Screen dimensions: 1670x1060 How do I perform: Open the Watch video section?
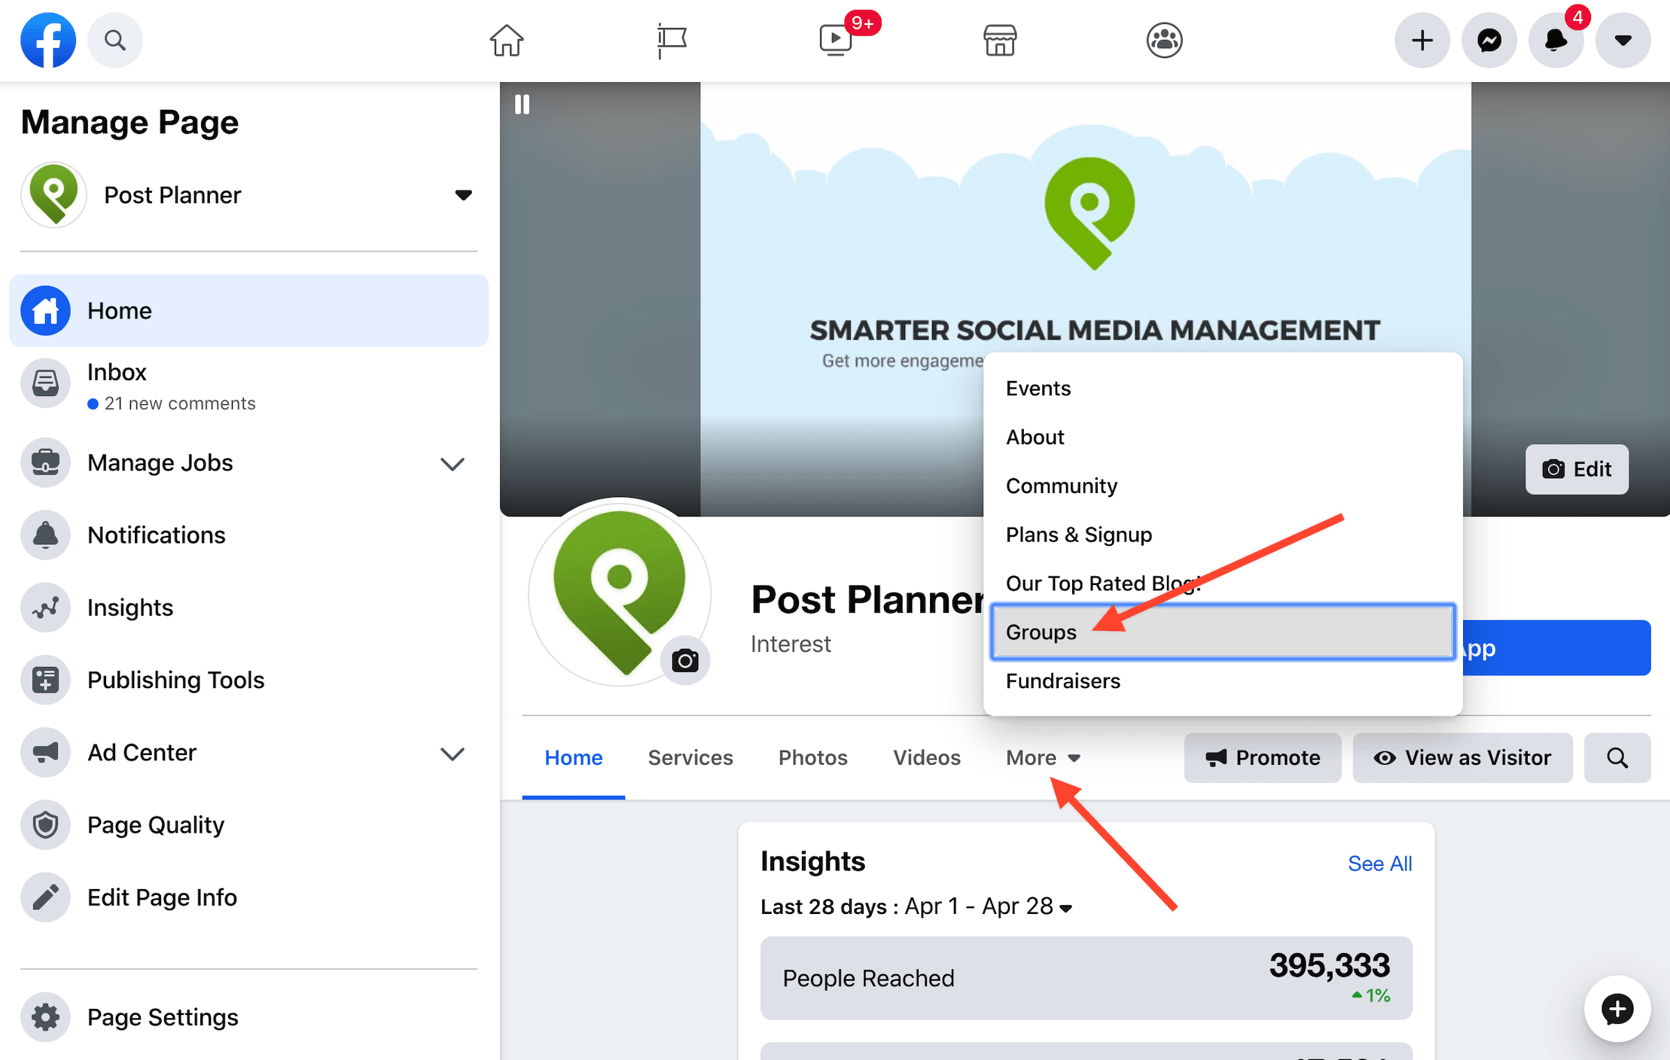coord(835,40)
